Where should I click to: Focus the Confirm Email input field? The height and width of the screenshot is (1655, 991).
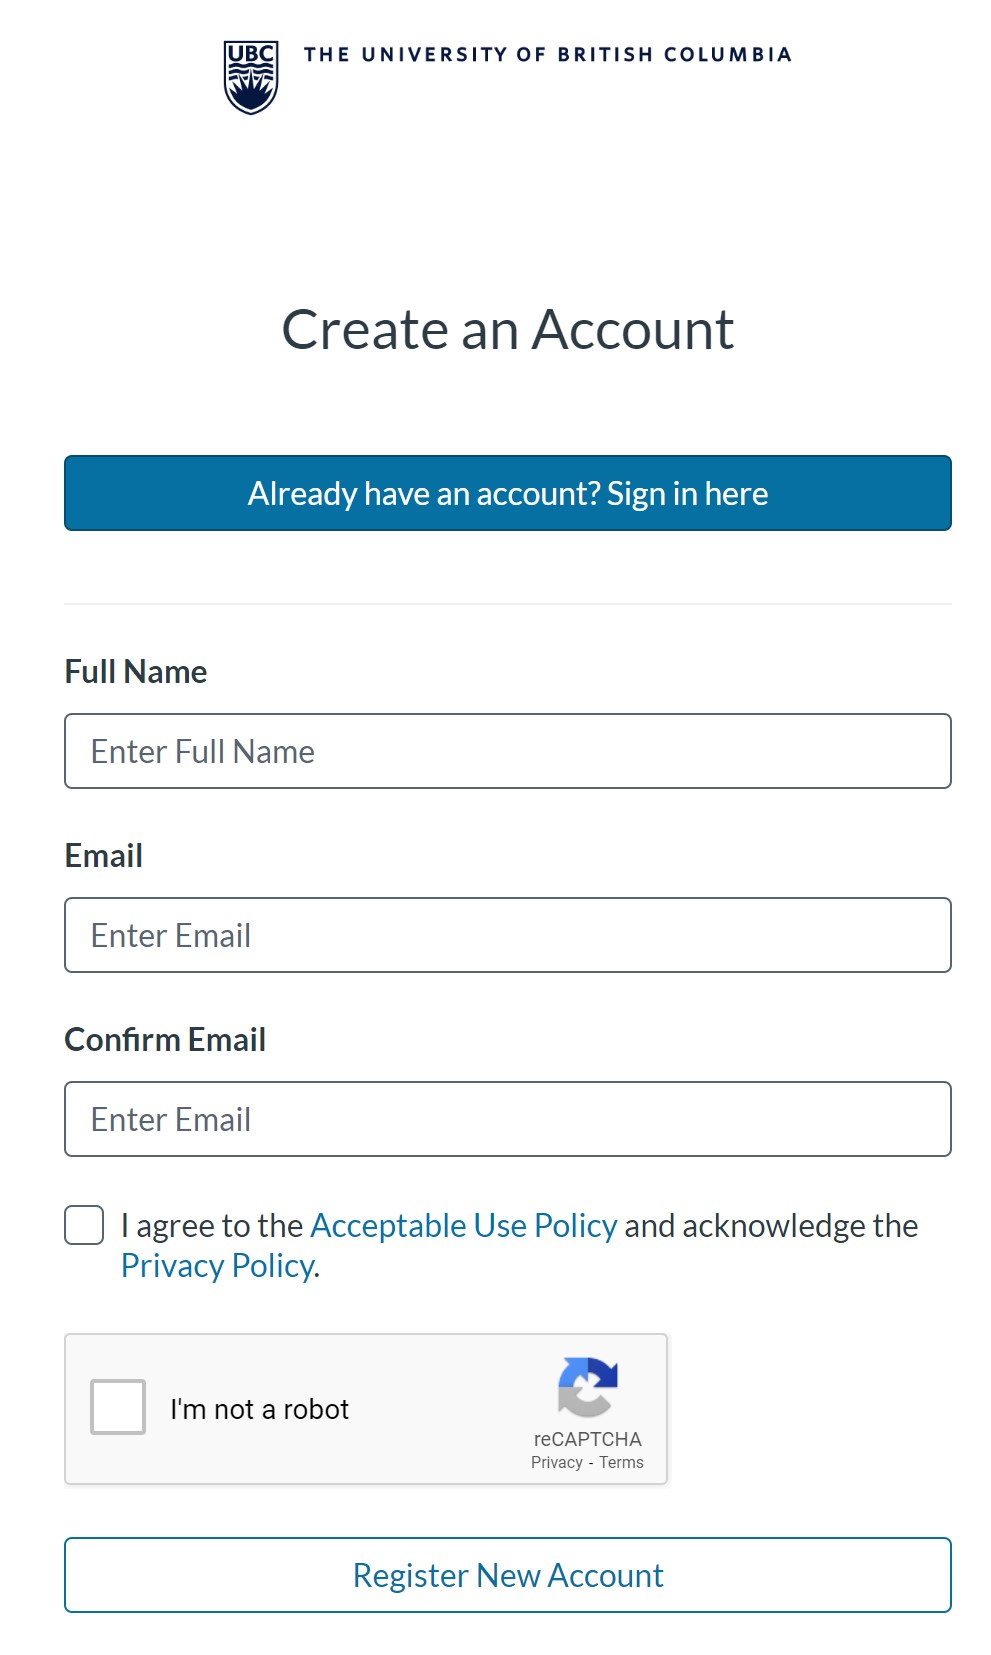tap(507, 1119)
